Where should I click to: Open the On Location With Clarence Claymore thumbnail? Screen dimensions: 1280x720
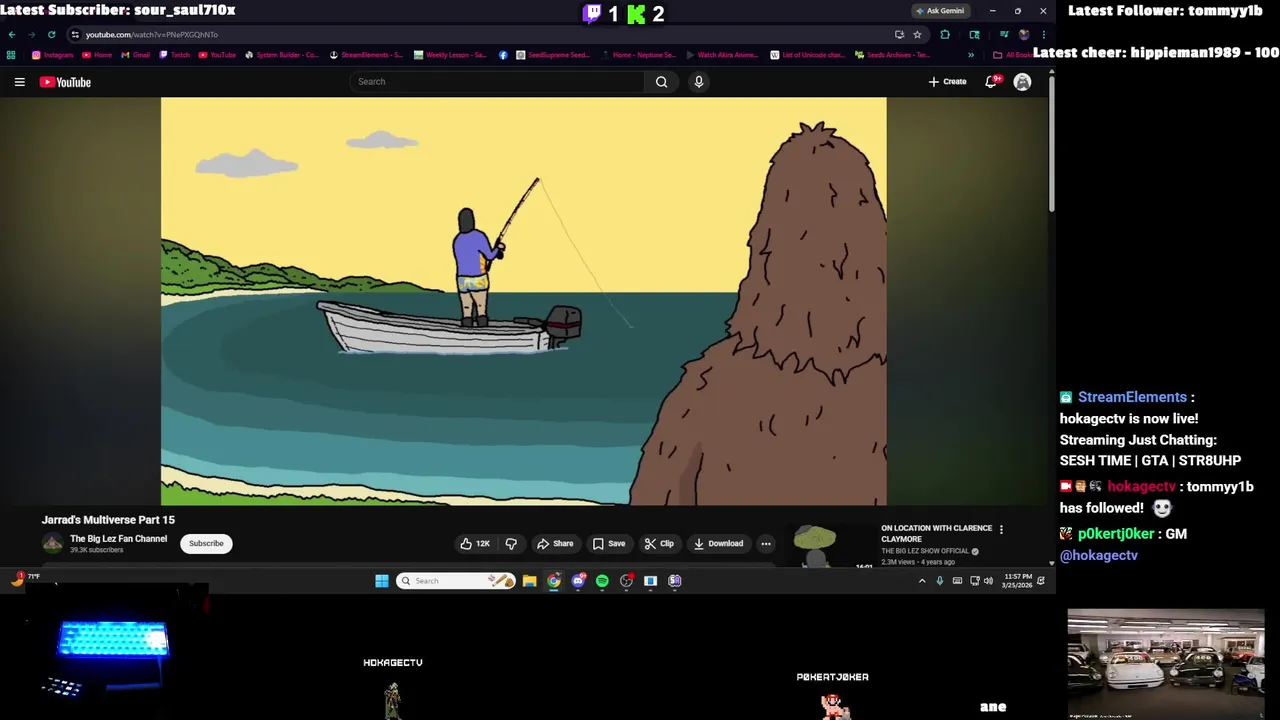coord(831,546)
